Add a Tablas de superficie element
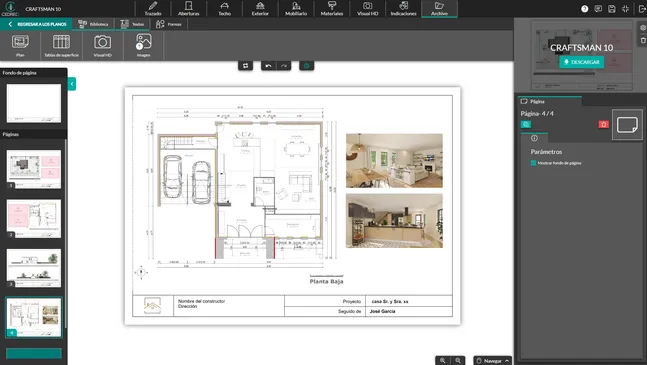 pyautogui.click(x=61, y=46)
